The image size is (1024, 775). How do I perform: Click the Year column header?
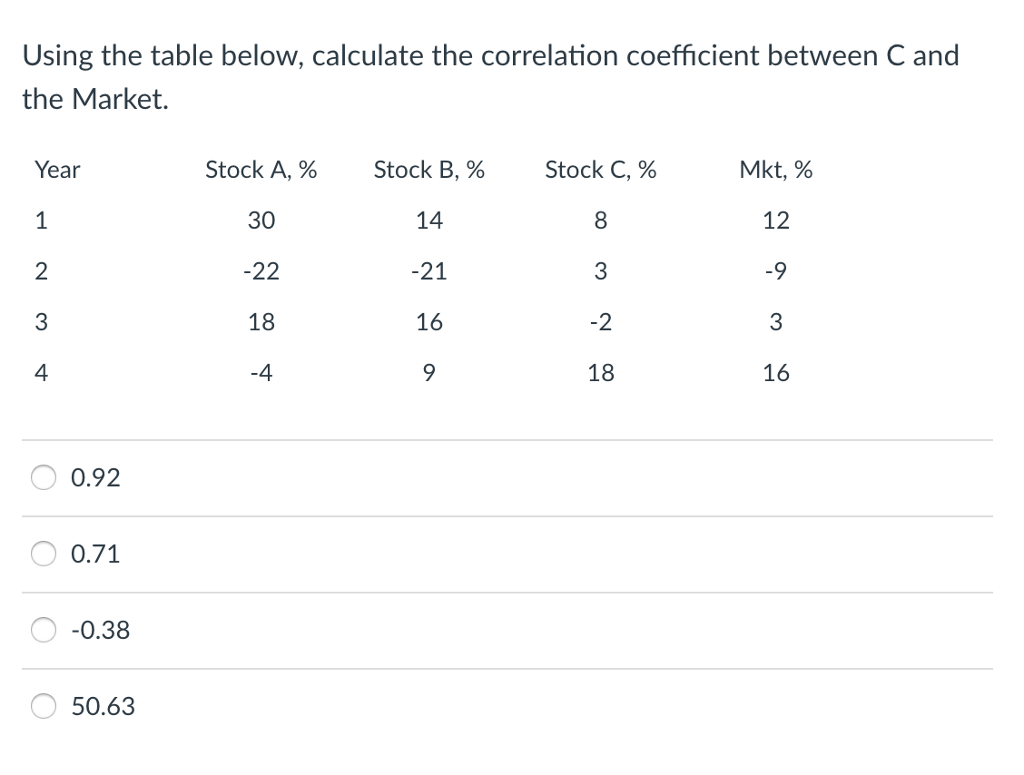coord(56,170)
